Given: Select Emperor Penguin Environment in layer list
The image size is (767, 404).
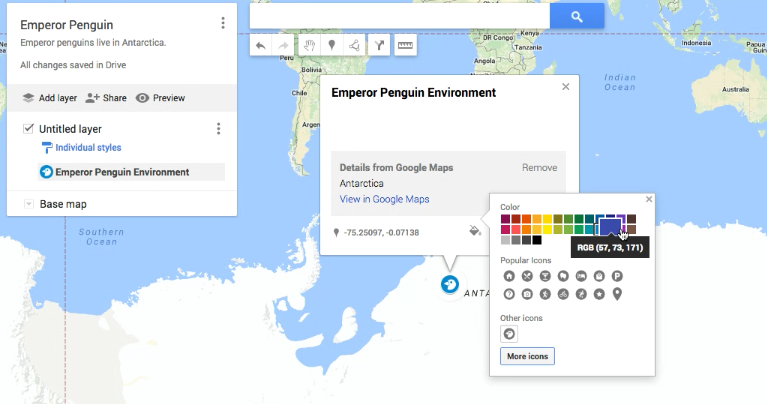Looking at the screenshot, I should tap(131, 172).
